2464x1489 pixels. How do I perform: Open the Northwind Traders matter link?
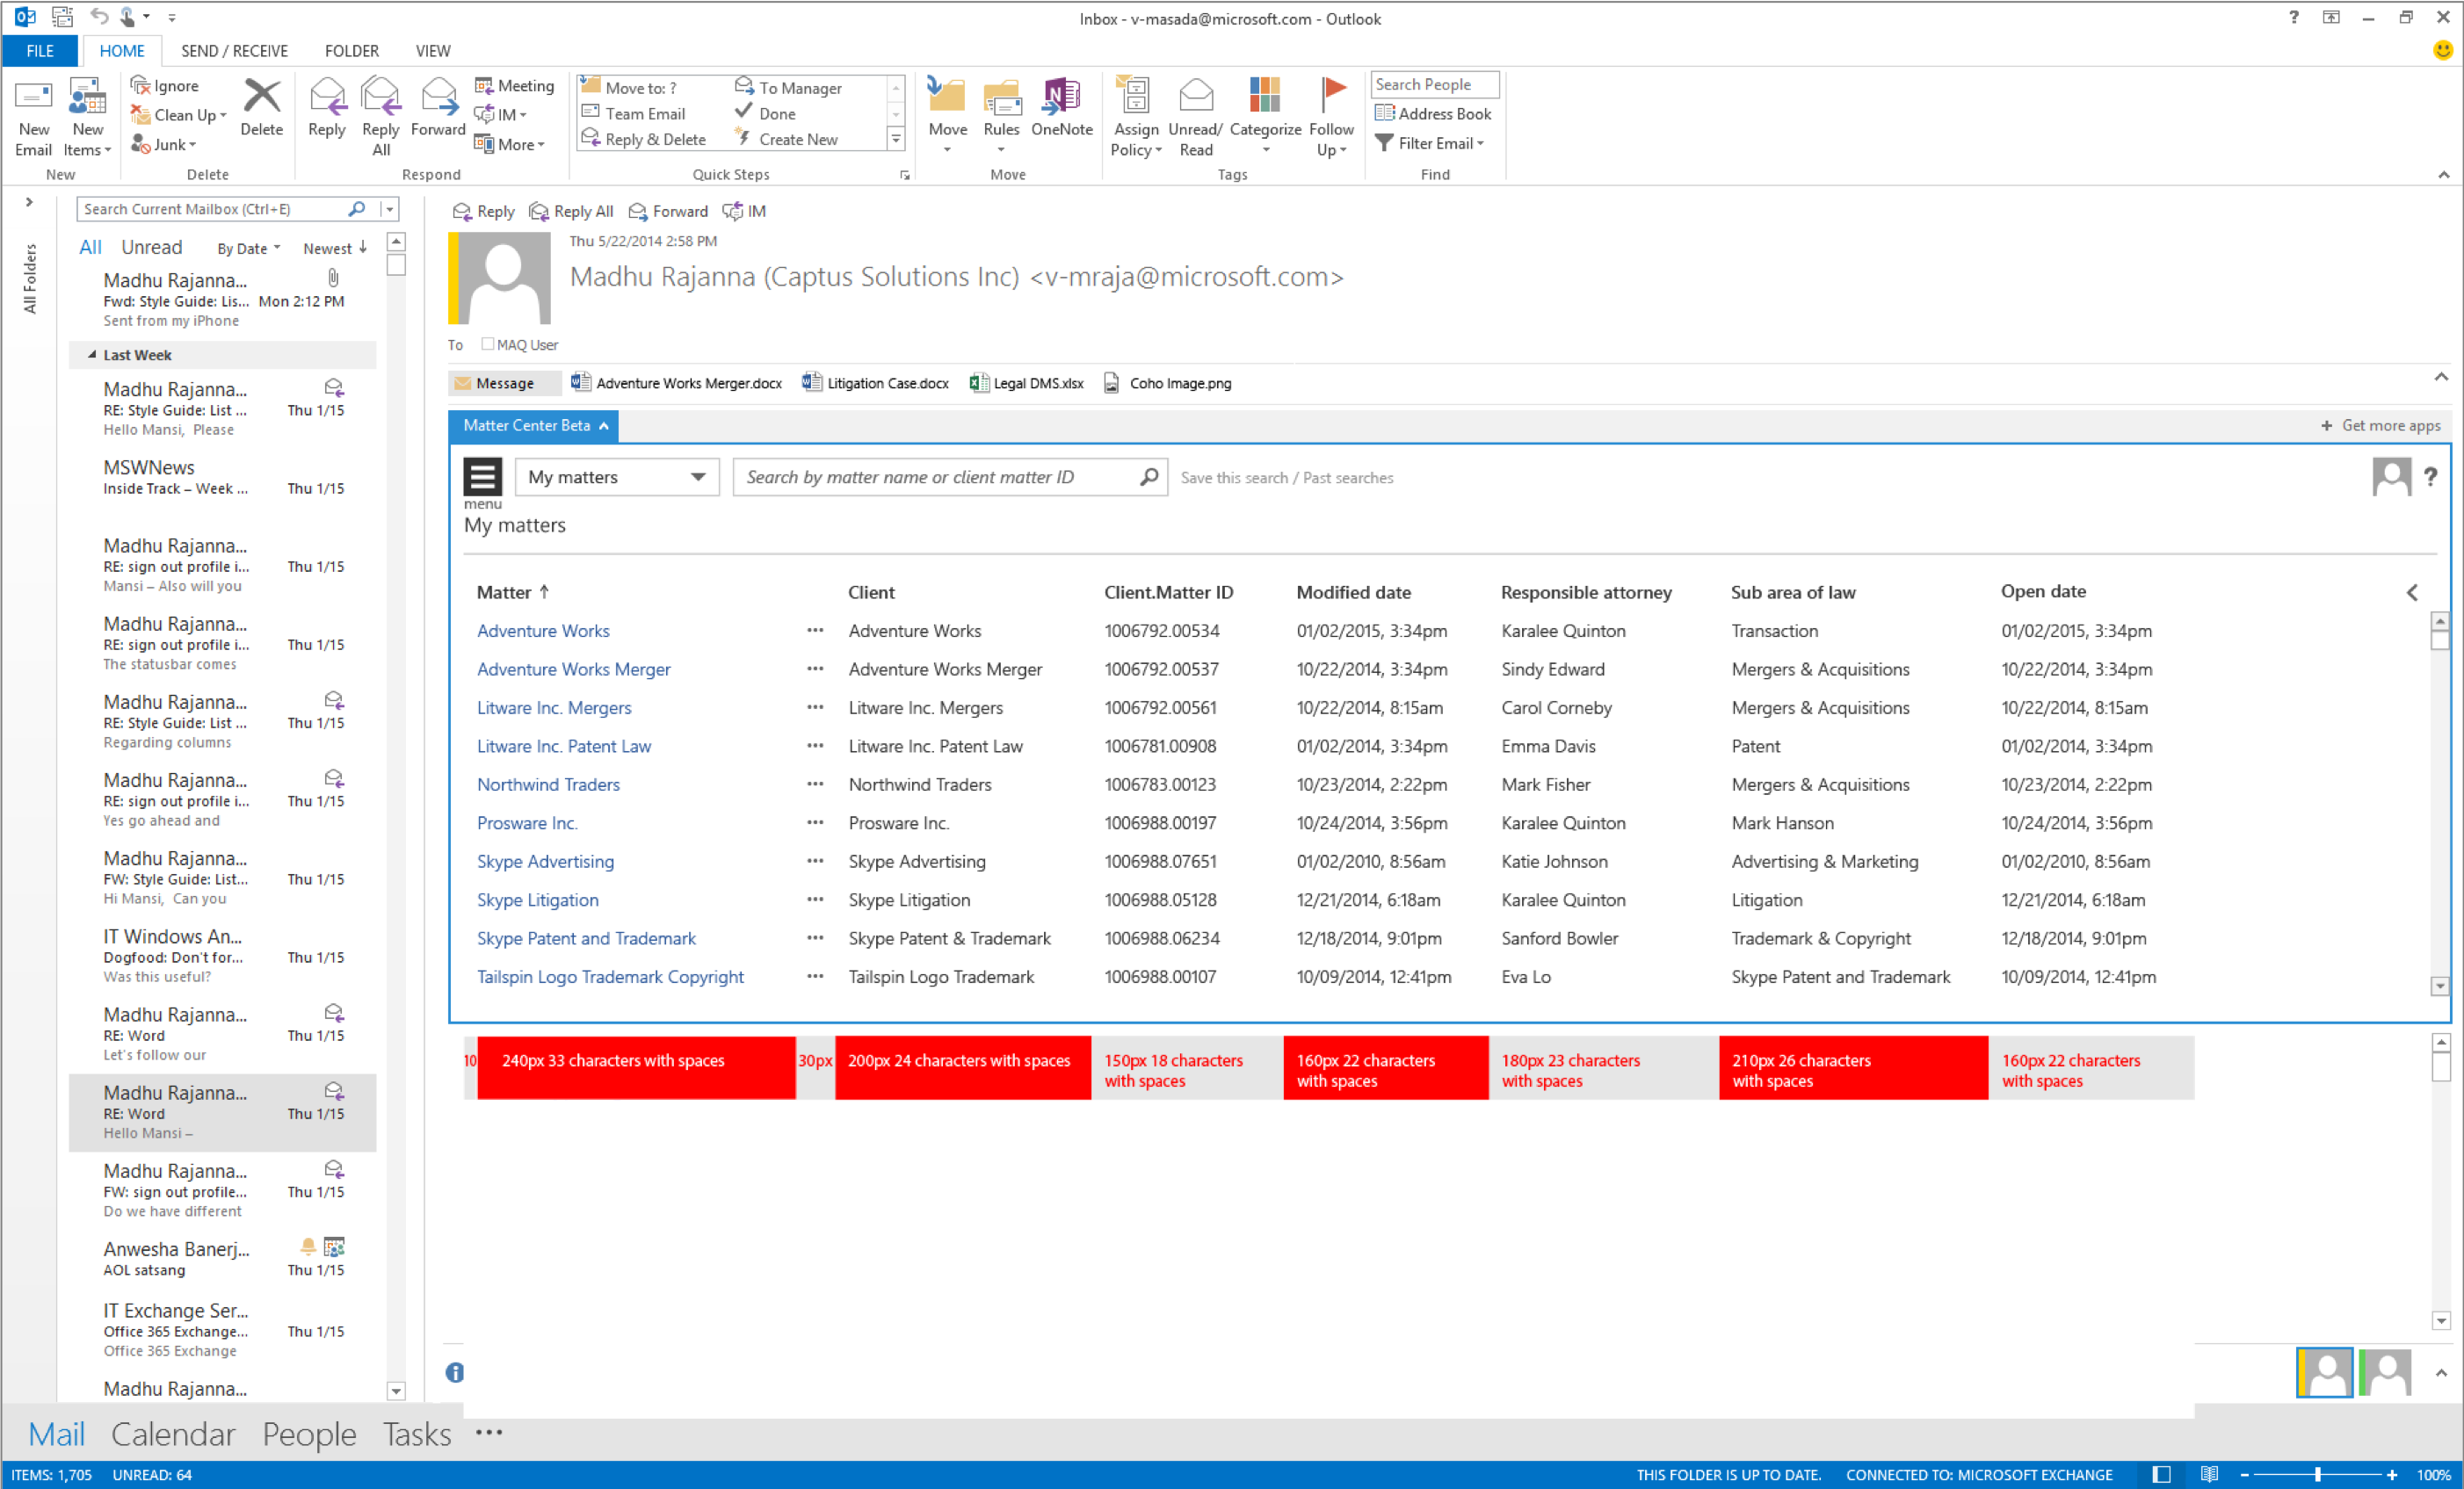pyautogui.click(x=548, y=784)
